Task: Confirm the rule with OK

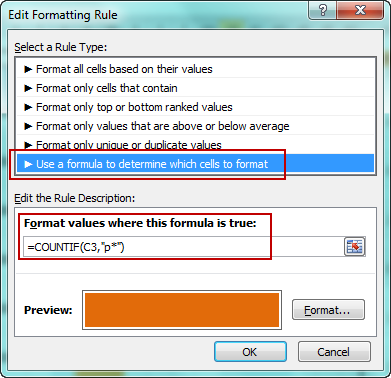Action: [x=250, y=352]
